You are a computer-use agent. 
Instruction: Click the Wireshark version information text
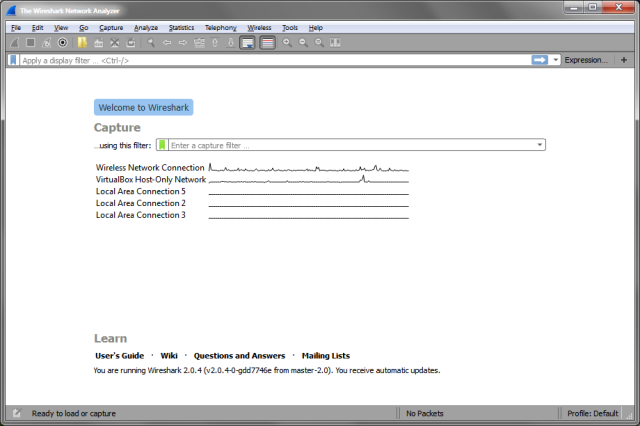click(267, 370)
